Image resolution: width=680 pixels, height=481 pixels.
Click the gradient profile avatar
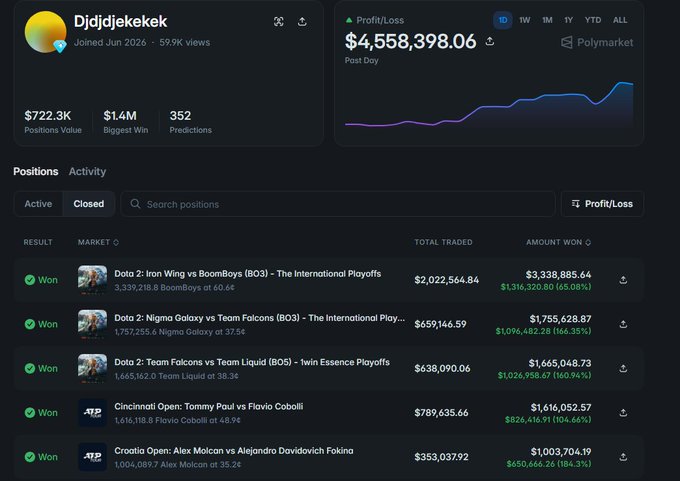click(x=45, y=32)
